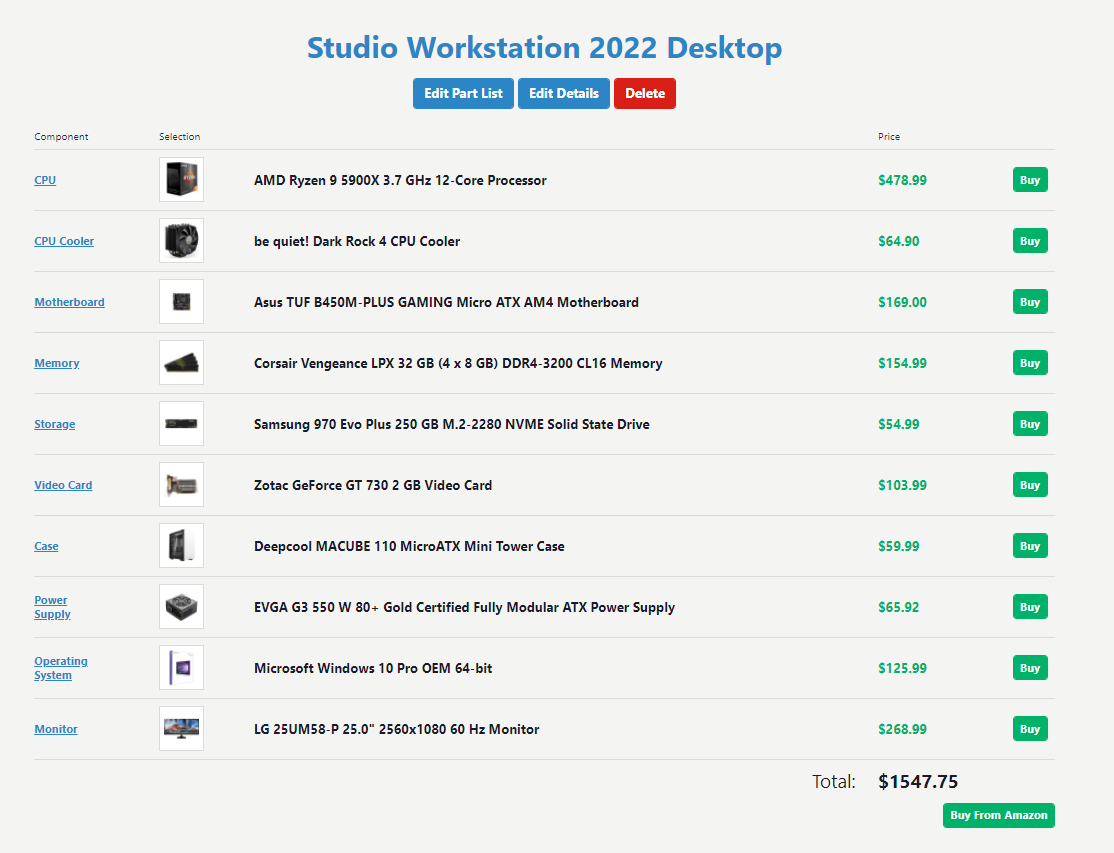Click the be quiet! Dark Rock 4 CPU Cooler name

pyautogui.click(x=357, y=241)
